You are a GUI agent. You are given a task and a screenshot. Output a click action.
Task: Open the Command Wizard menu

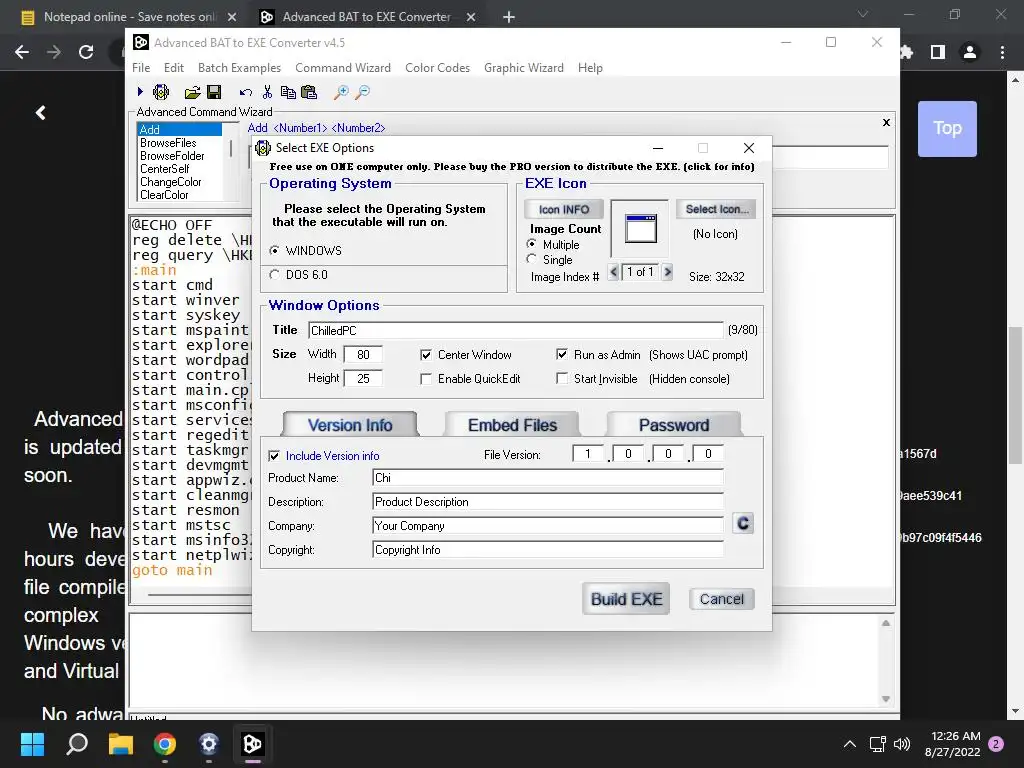pyautogui.click(x=343, y=68)
